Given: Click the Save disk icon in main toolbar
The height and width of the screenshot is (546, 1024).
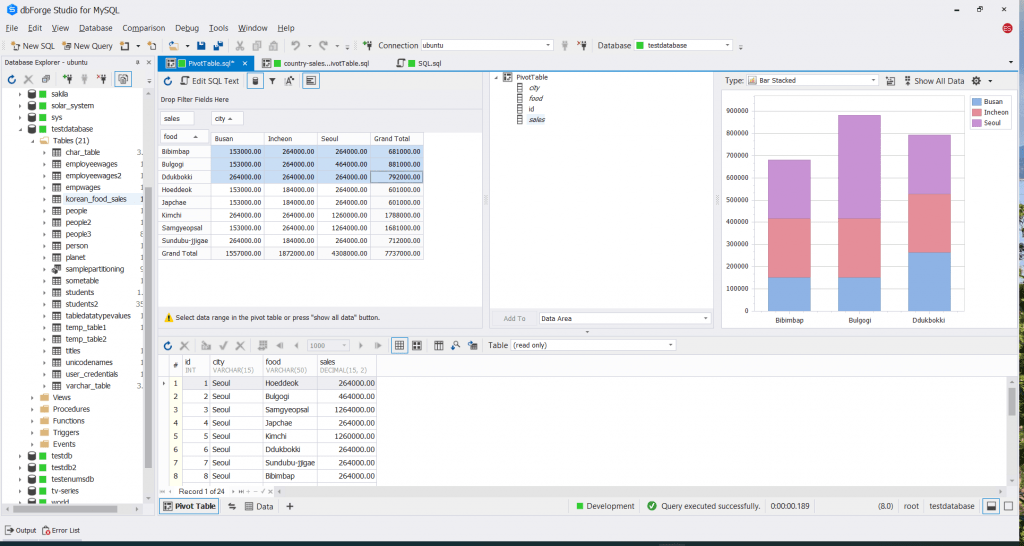Looking at the screenshot, I should [x=201, y=46].
